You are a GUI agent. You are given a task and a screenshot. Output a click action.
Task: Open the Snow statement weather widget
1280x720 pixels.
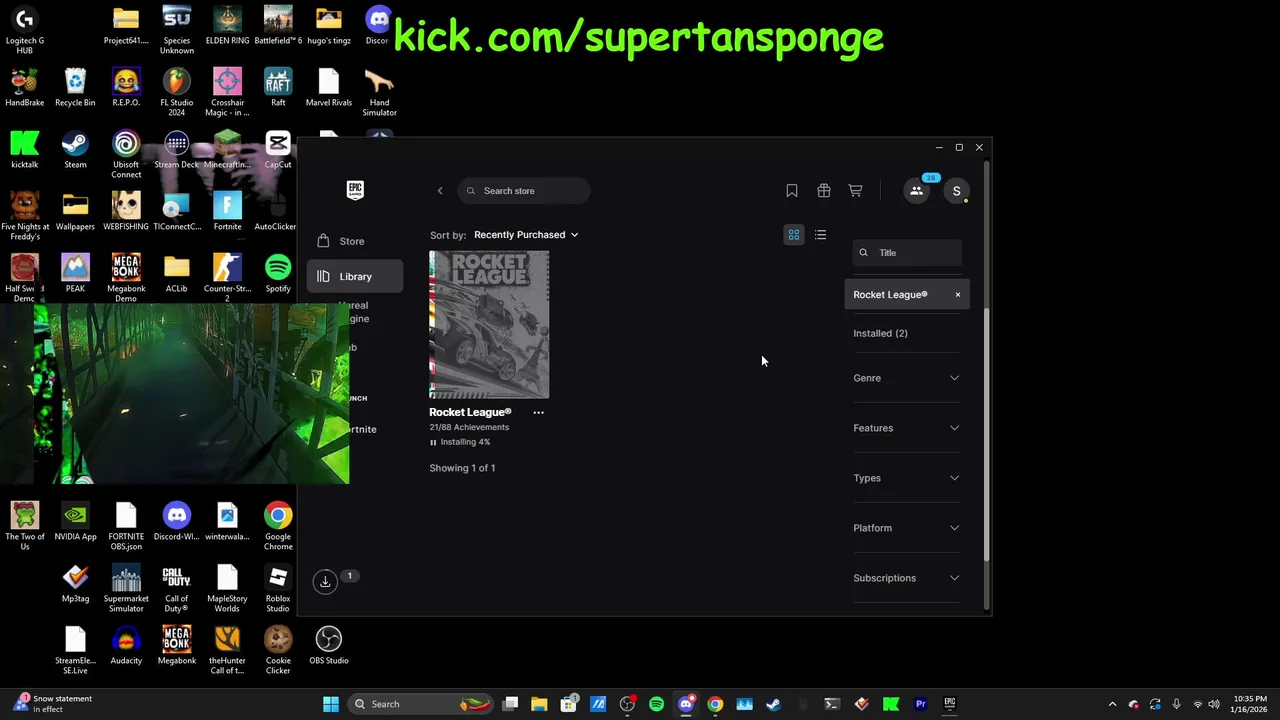pyautogui.click(x=52, y=704)
